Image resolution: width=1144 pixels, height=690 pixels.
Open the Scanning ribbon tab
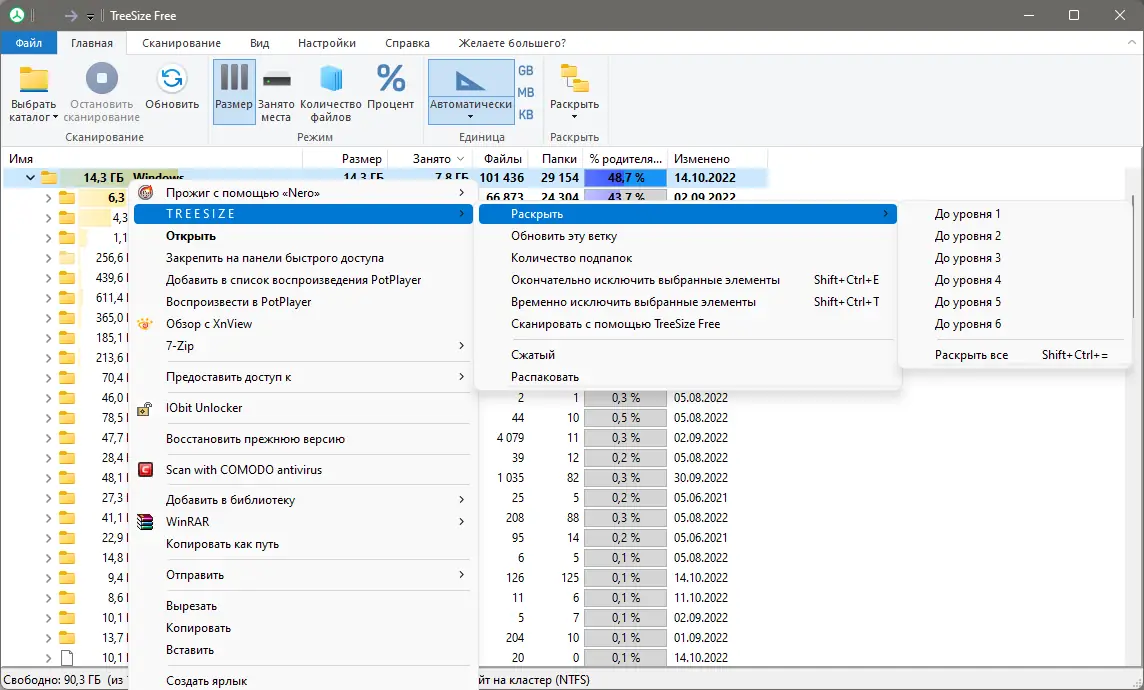coord(181,43)
